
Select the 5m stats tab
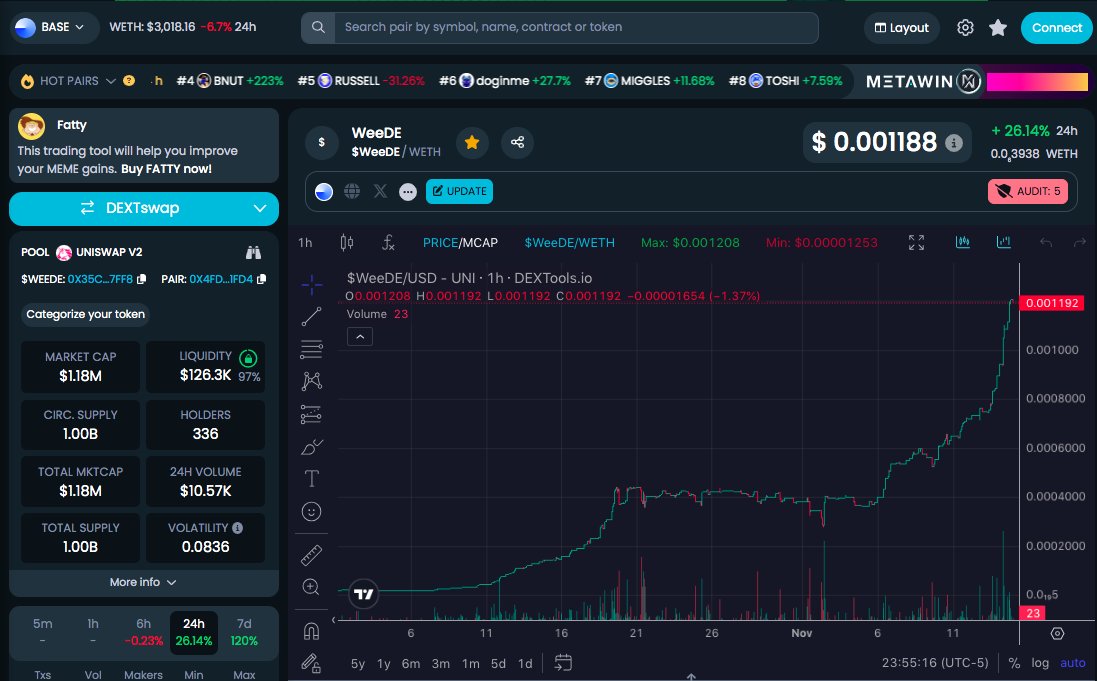click(x=43, y=631)
